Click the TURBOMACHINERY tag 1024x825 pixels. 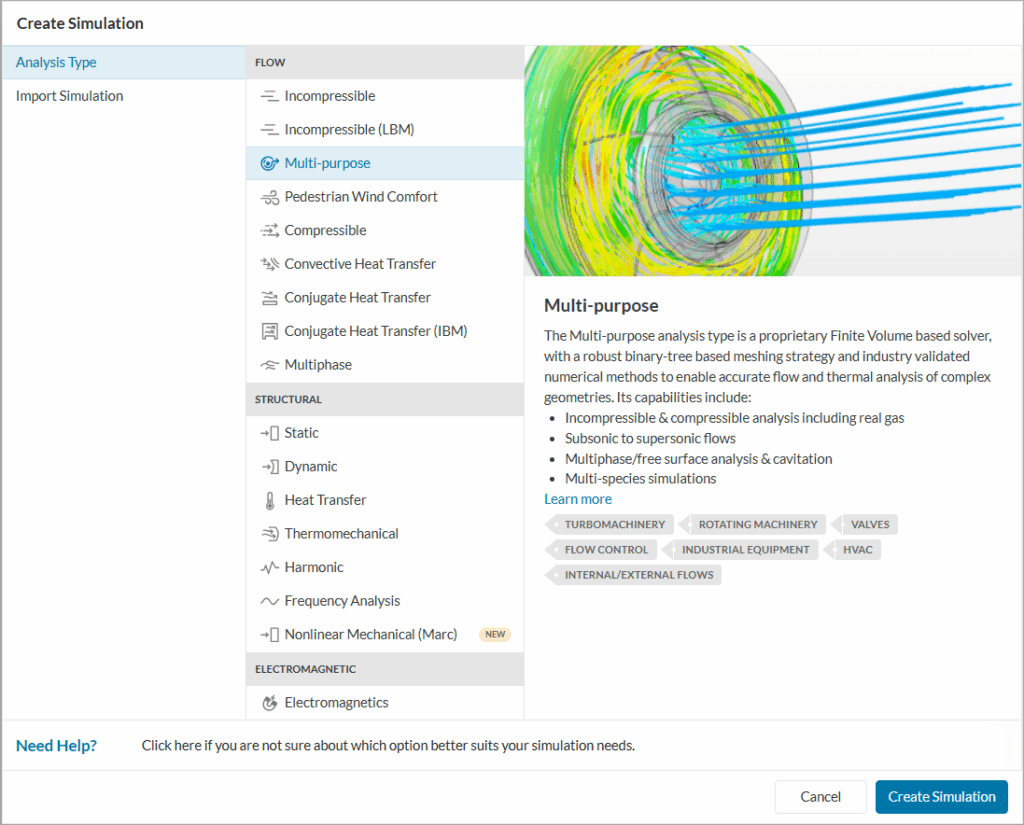coord(614,524)
